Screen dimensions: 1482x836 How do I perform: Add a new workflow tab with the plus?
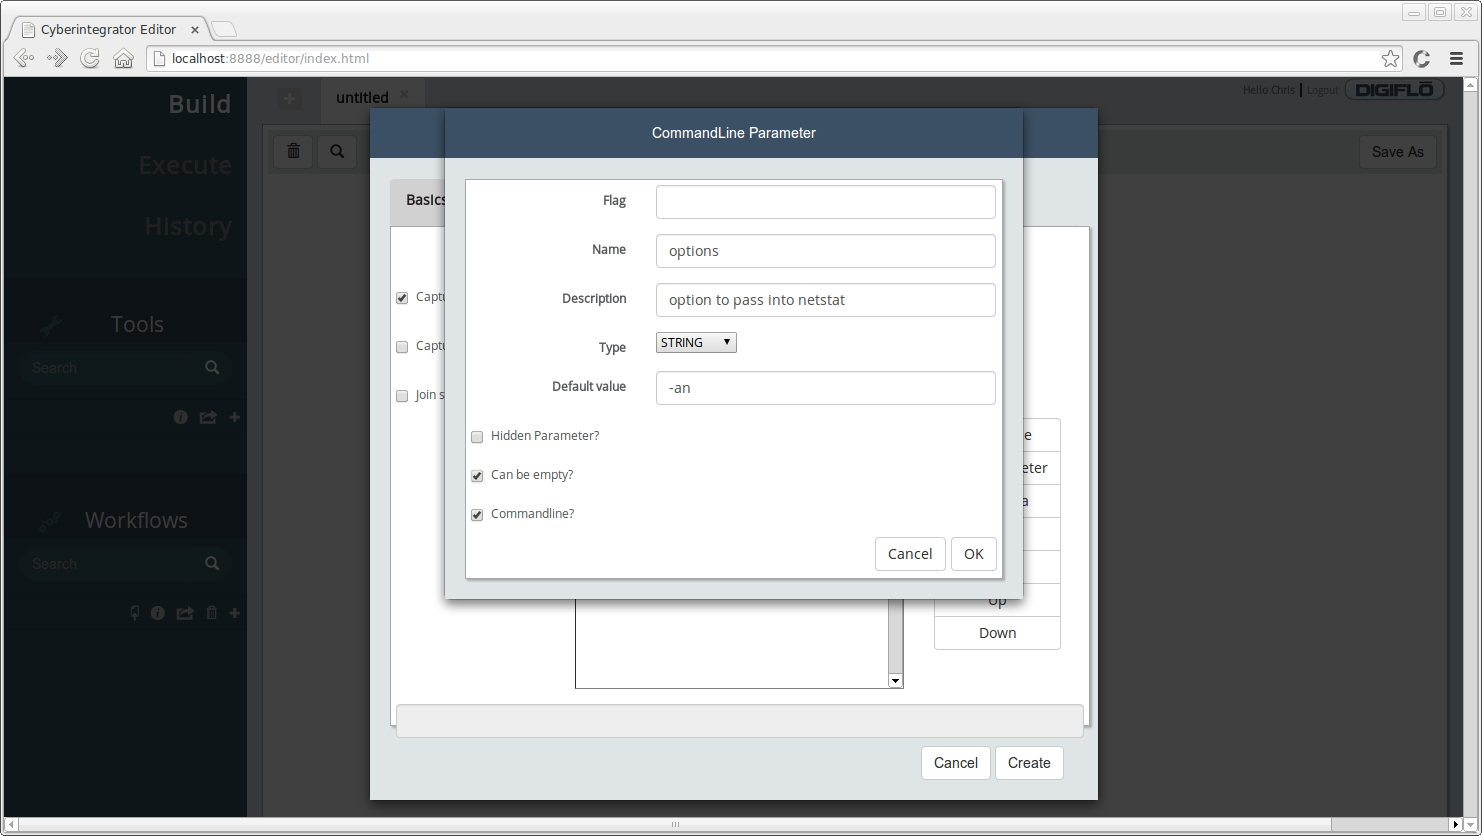coord(289,98)
